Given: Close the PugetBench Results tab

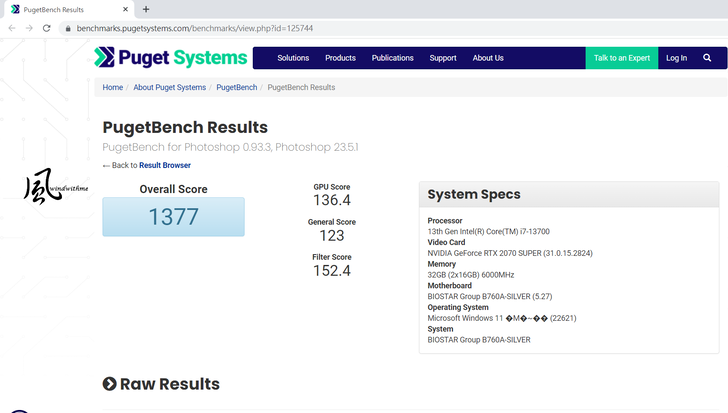Looking at the screenshot, I should (127, 9).
